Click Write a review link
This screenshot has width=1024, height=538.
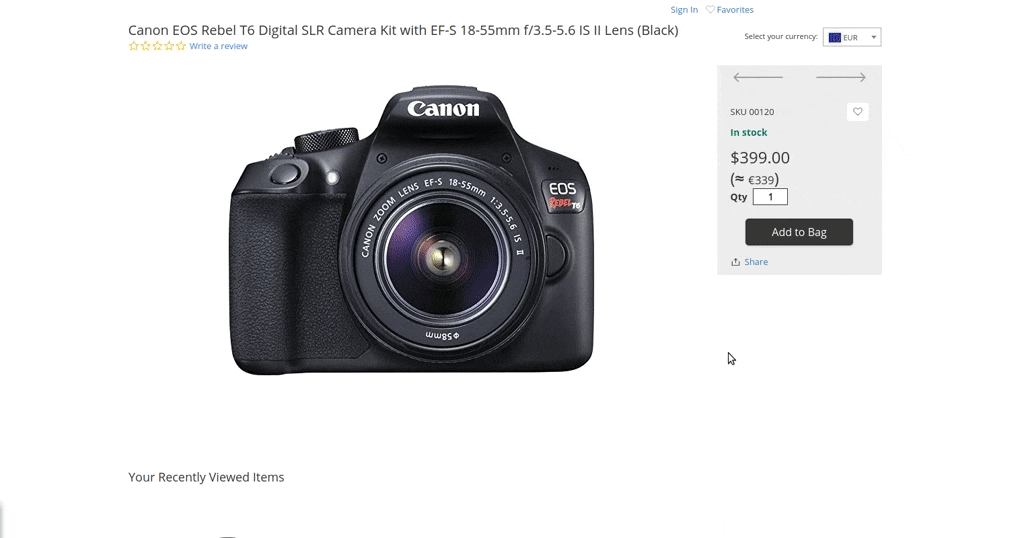coord(218,46)
